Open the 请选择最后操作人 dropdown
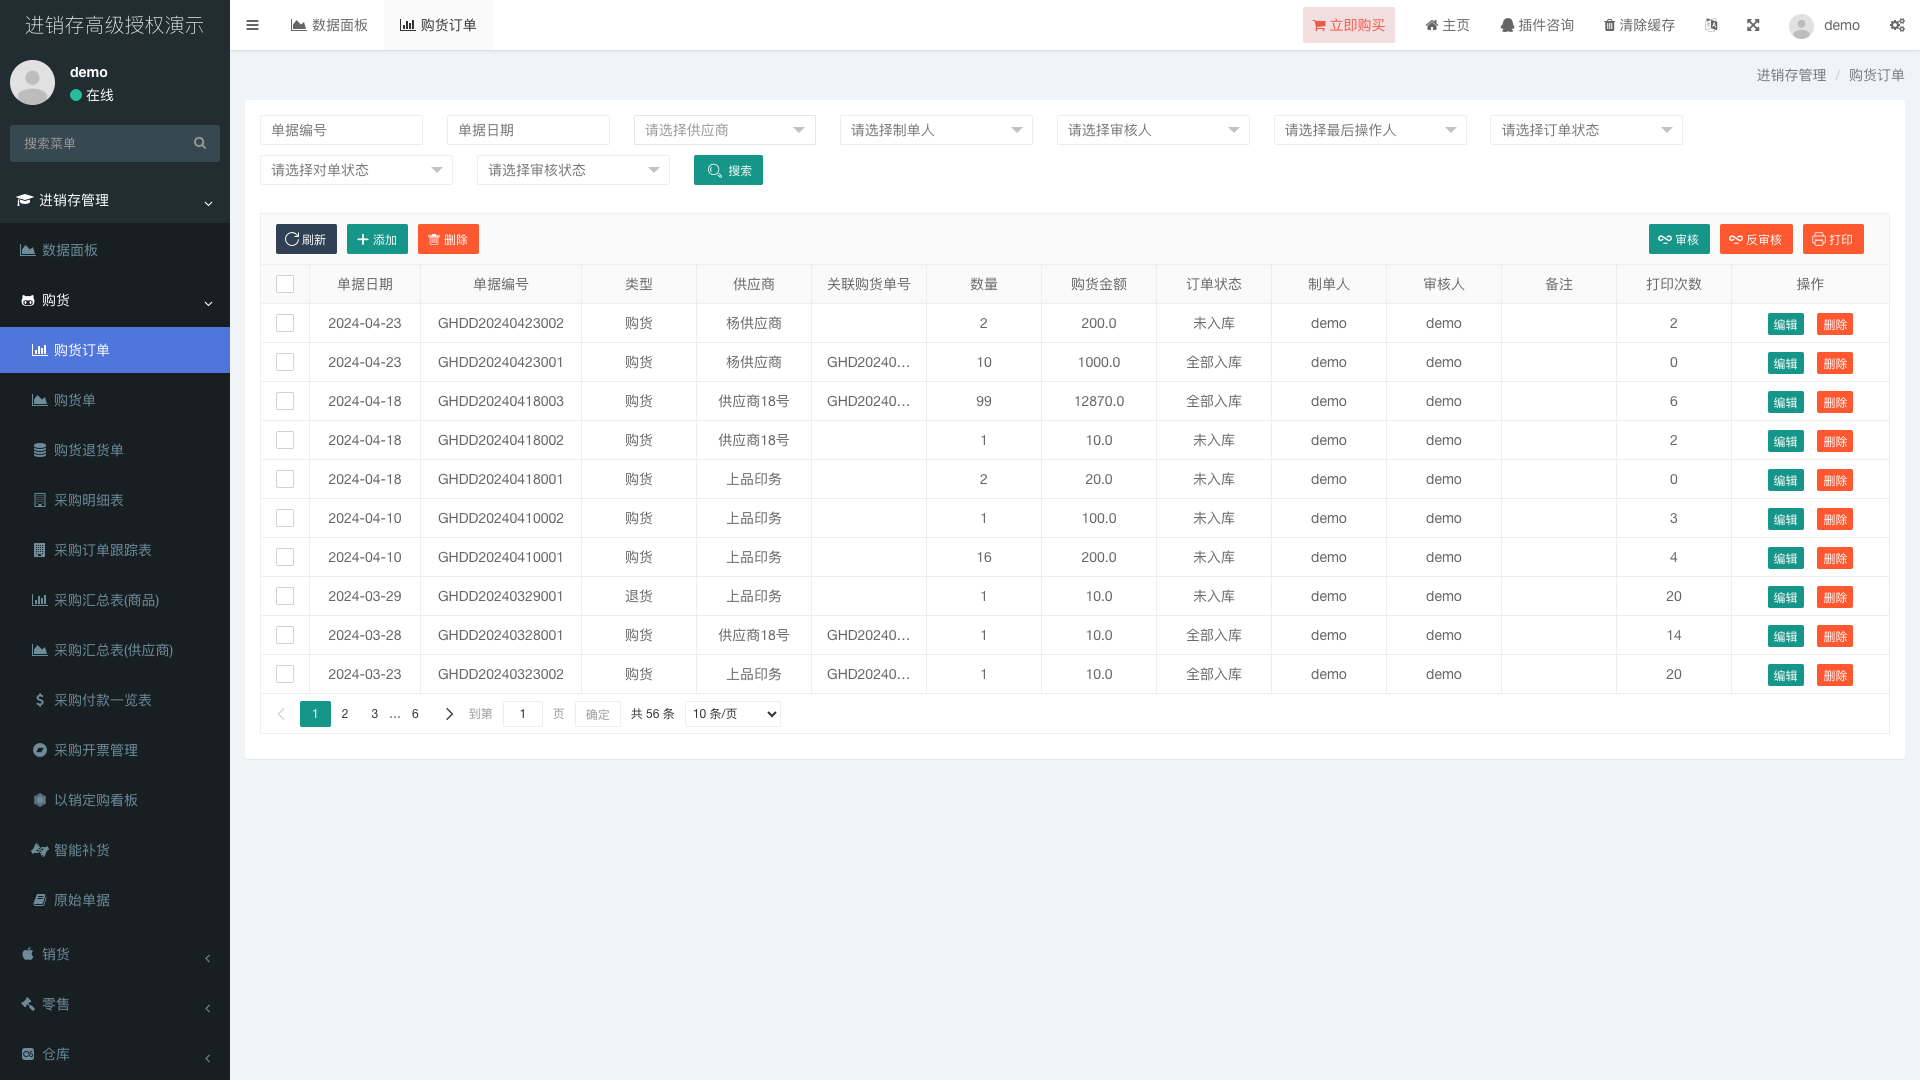Screen dimensions: 1920x1080 coord(1370,130)
